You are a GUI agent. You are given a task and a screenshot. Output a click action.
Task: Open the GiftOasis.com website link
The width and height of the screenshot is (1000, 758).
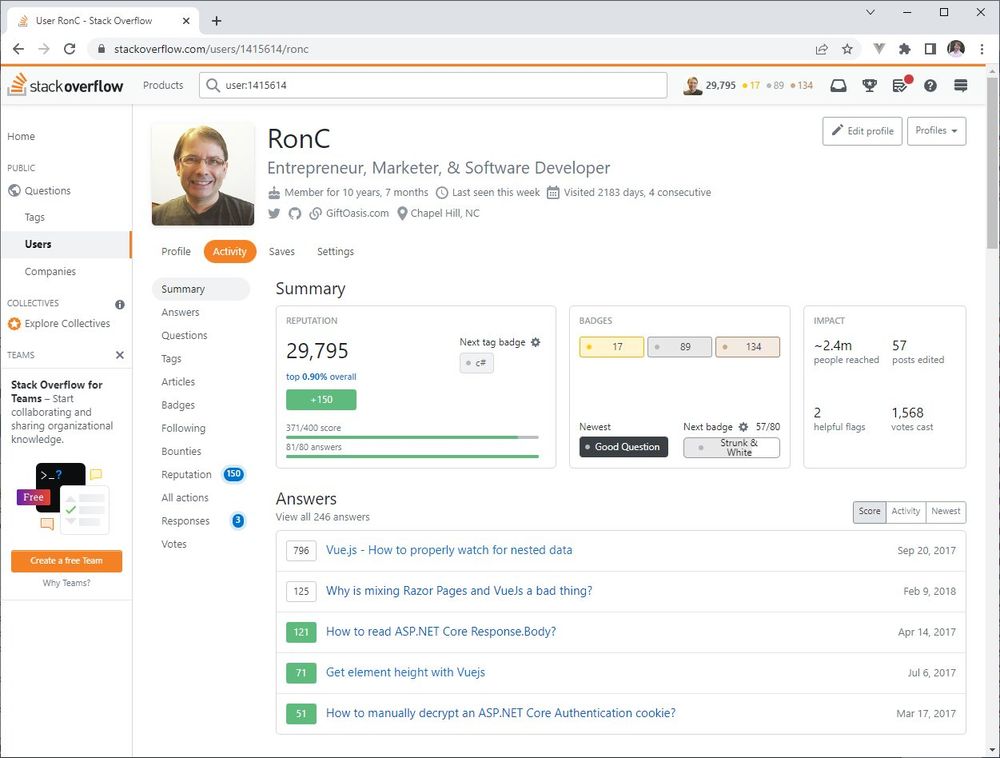(x=357, y=214)
